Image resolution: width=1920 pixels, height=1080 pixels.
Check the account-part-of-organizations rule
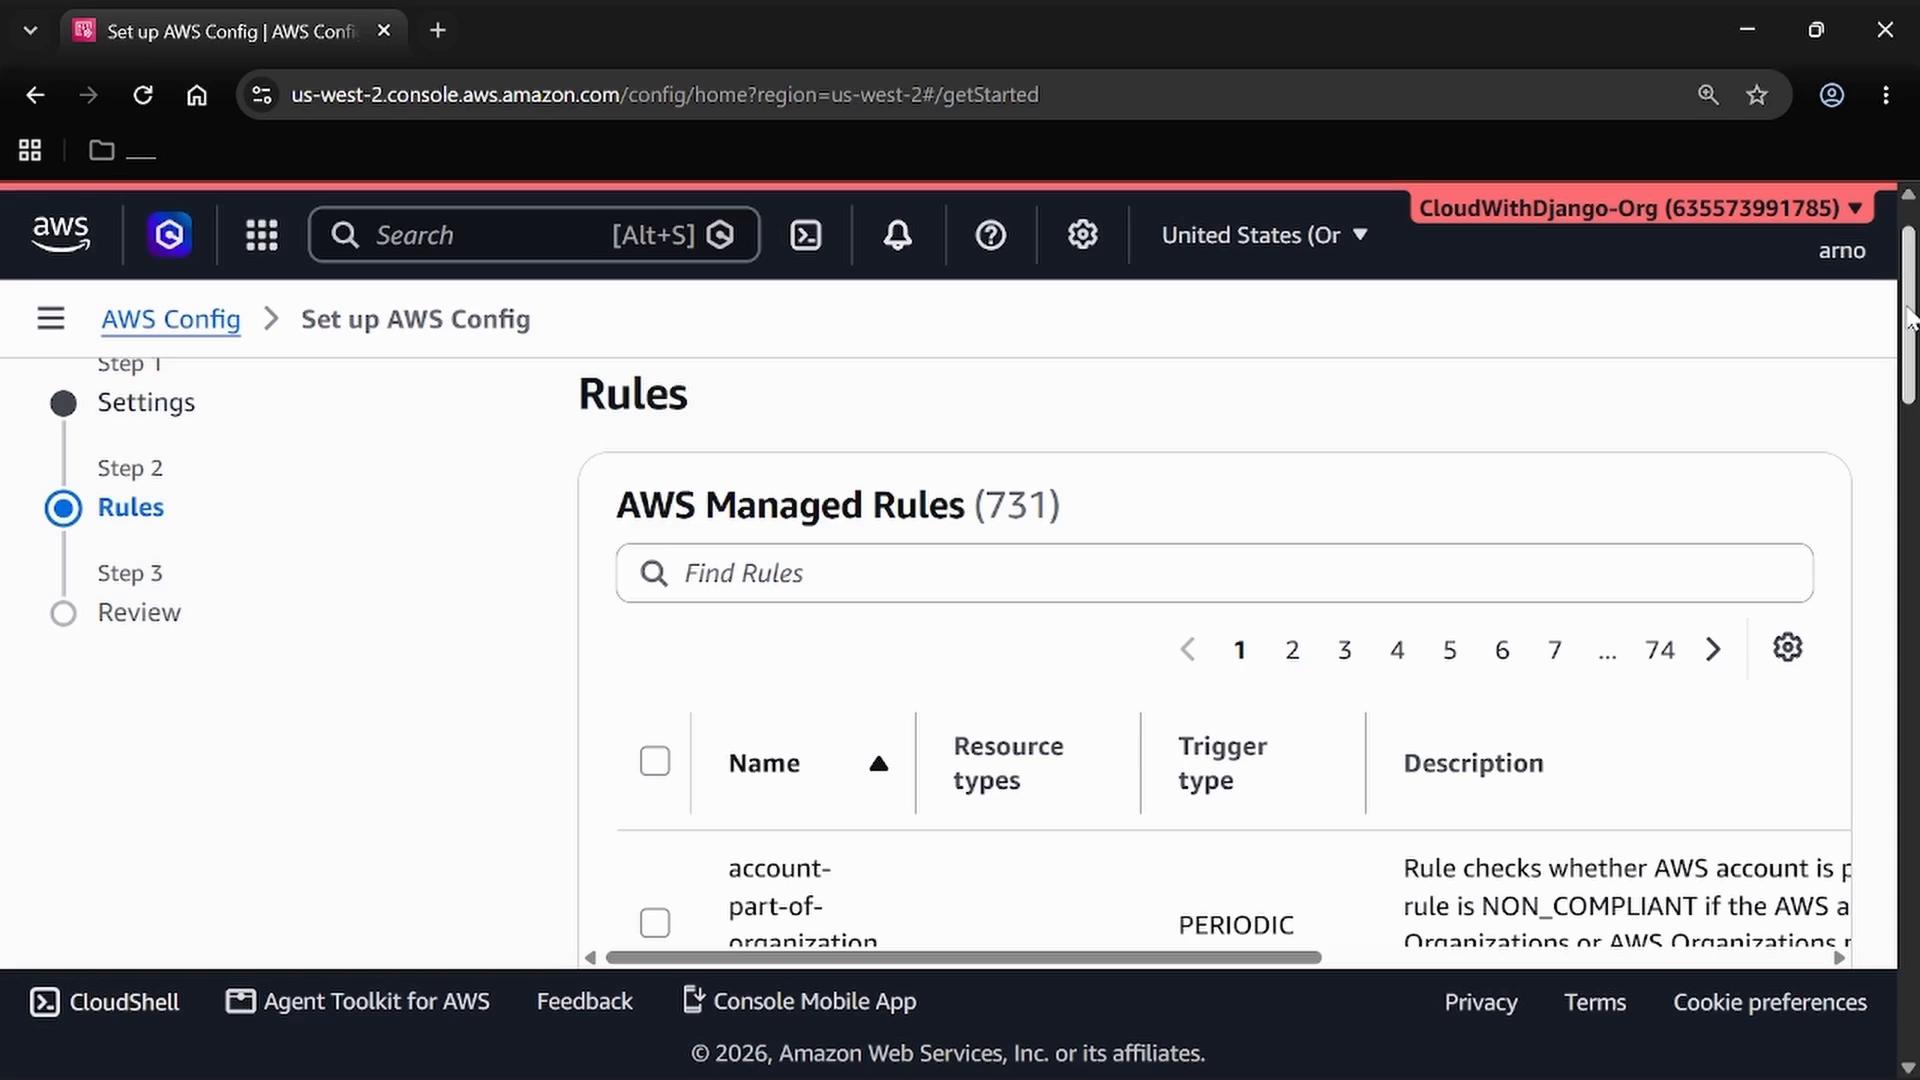coord(655,923)
